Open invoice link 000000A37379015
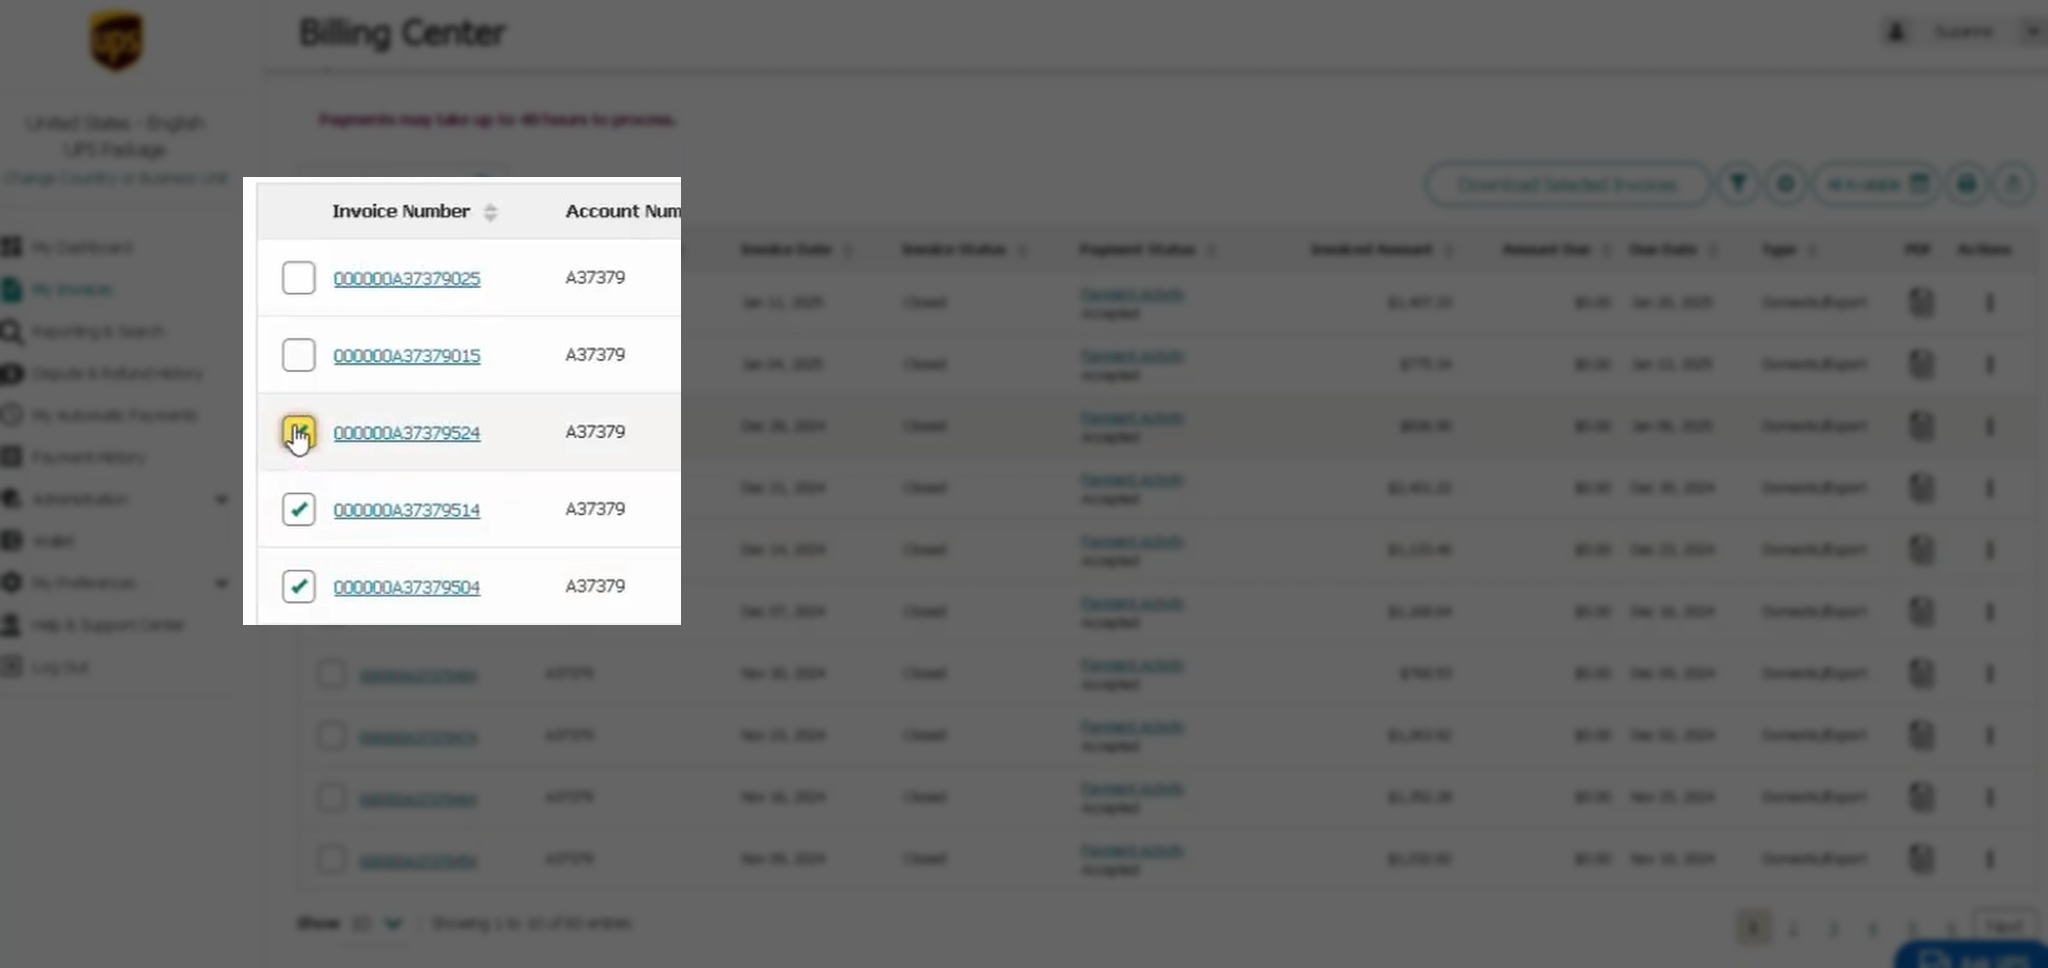The height and width of the screenshot is (968, 2048). click(x=406, y=356)
